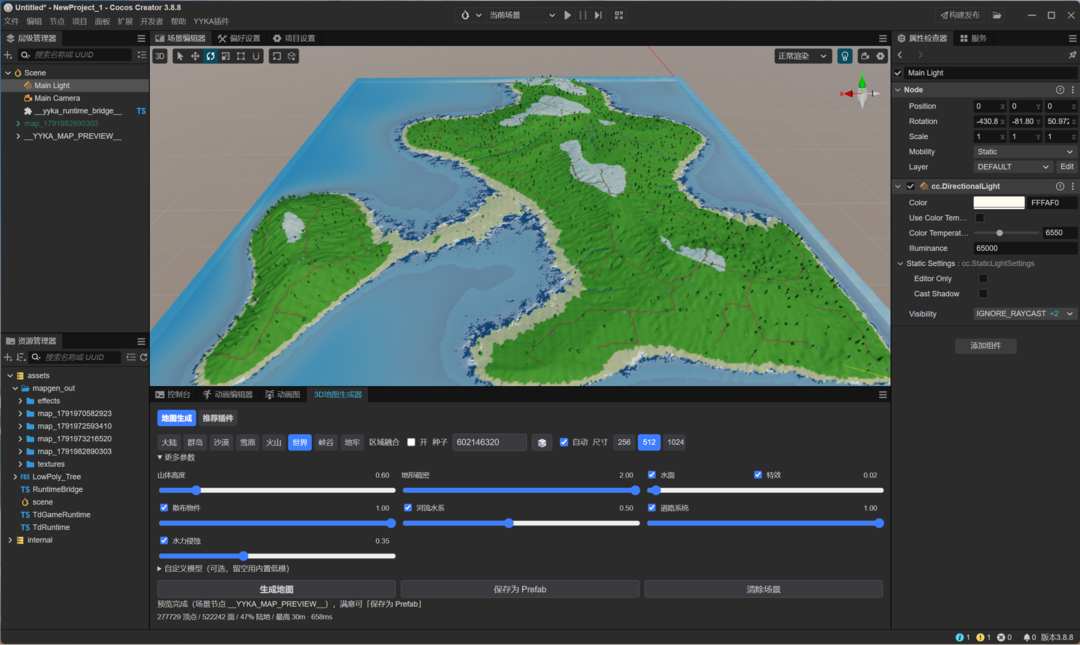Open the Visibility IGNORE_RAYCAST dropdown
Image resolution: width=1080 pixels, height=645 pixels.
tap(1024, 314)
